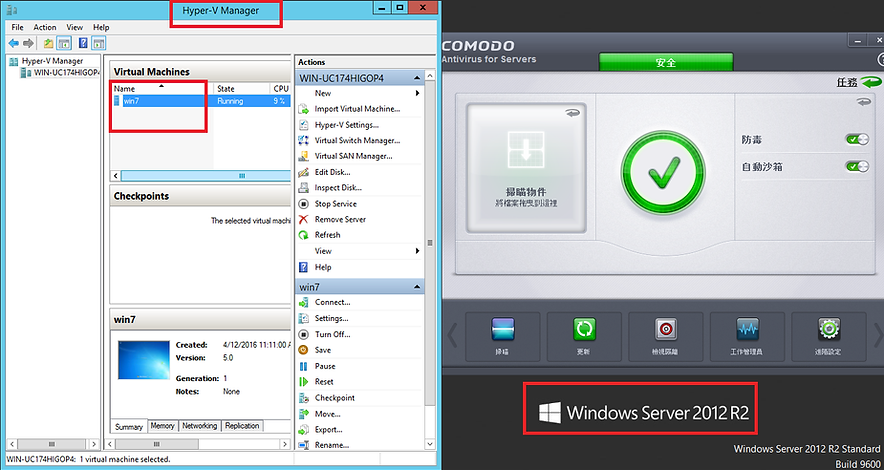Screen dimensions: 884x470
Task: Open the File menu
Action: click(17, 27)
